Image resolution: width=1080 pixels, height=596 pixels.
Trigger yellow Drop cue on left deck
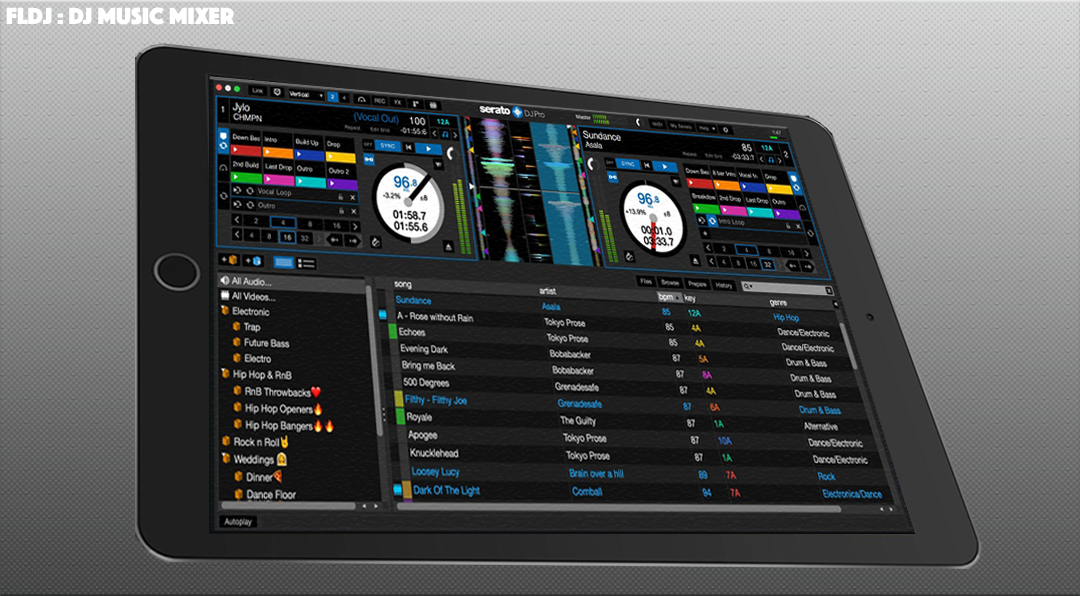(341, 158)
